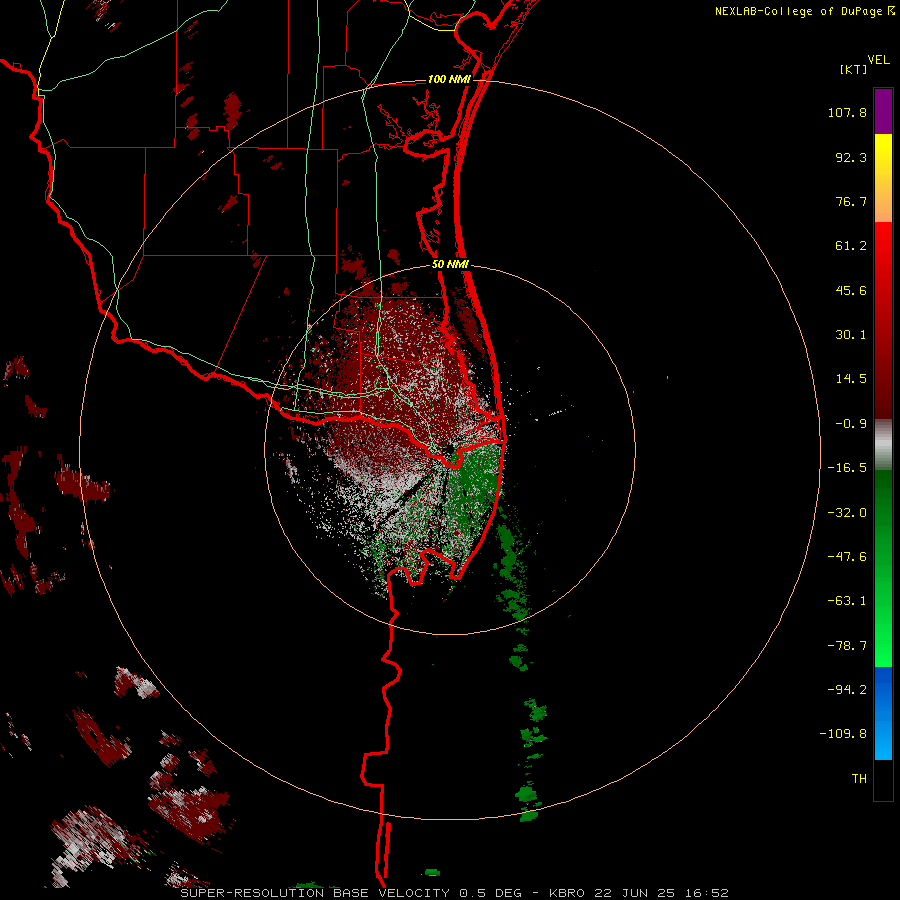The image size is (900, 900).
Task: Pick the yellow-orange block of the velocity scale
Action: tap(883, 178)
